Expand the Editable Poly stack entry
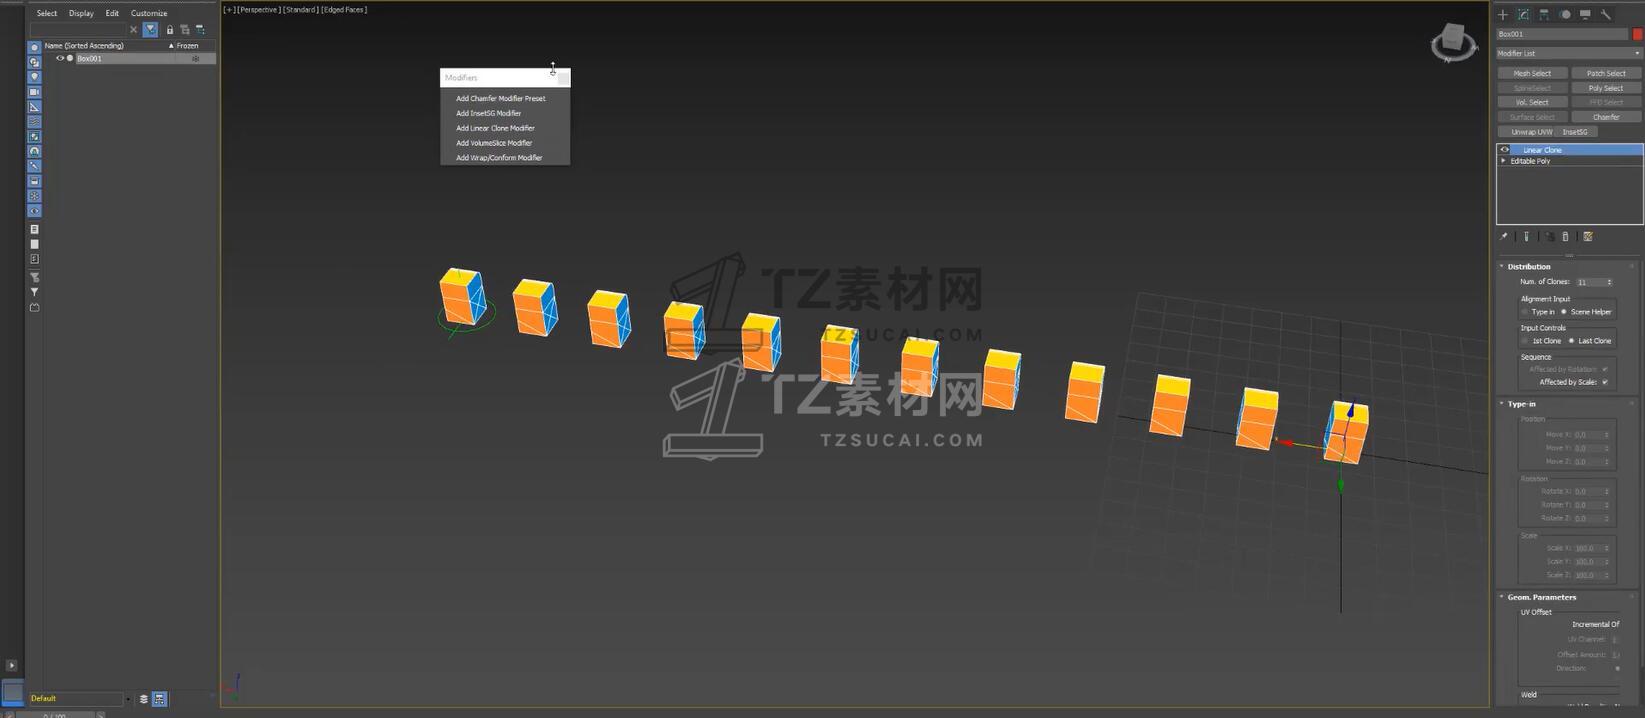1645x718 pixels. point(1503,161)
